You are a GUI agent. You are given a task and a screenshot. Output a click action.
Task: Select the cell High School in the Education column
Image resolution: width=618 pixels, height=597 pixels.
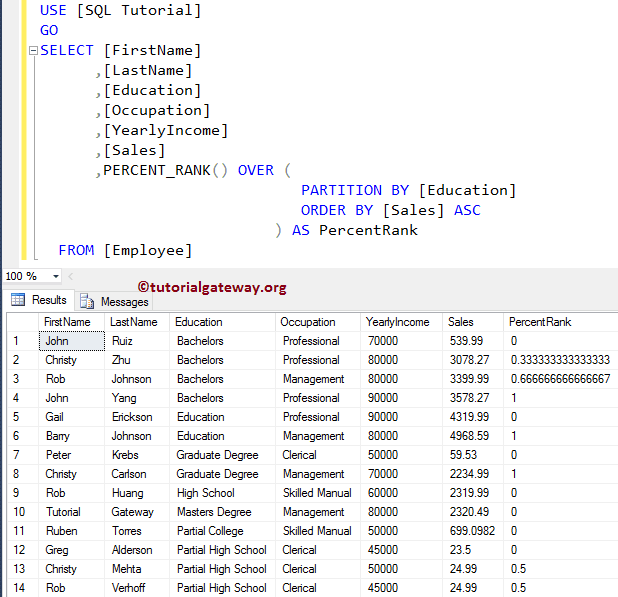tap(222, 493)
